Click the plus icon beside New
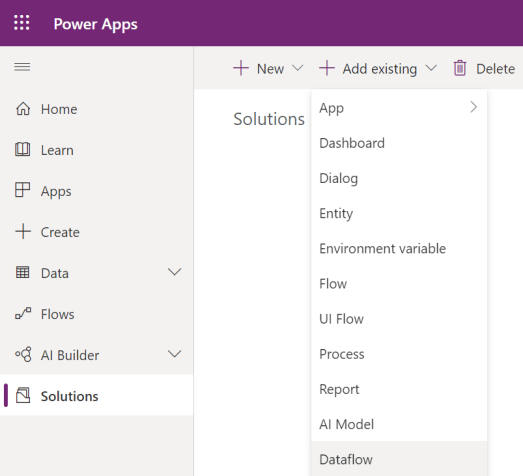Image resolution: width=523 pixels, height=476 pixels. (x=241, y=68)
